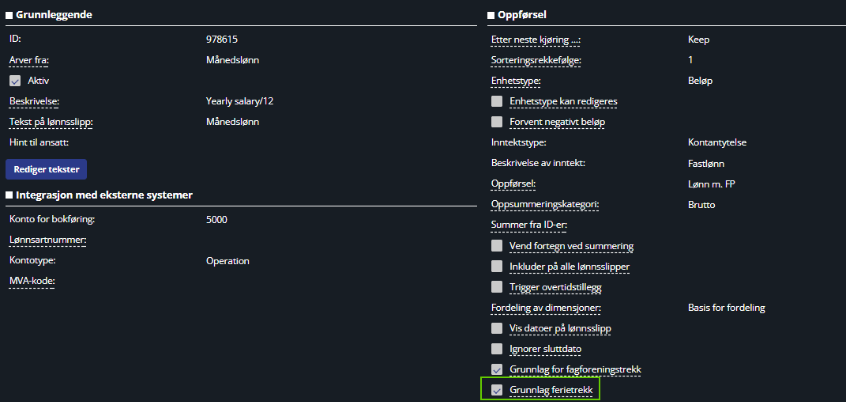Click the Rediger tekster button
The width and height of the screenshot is (846, 402).
pyautogui.click(x=46, y=169)
